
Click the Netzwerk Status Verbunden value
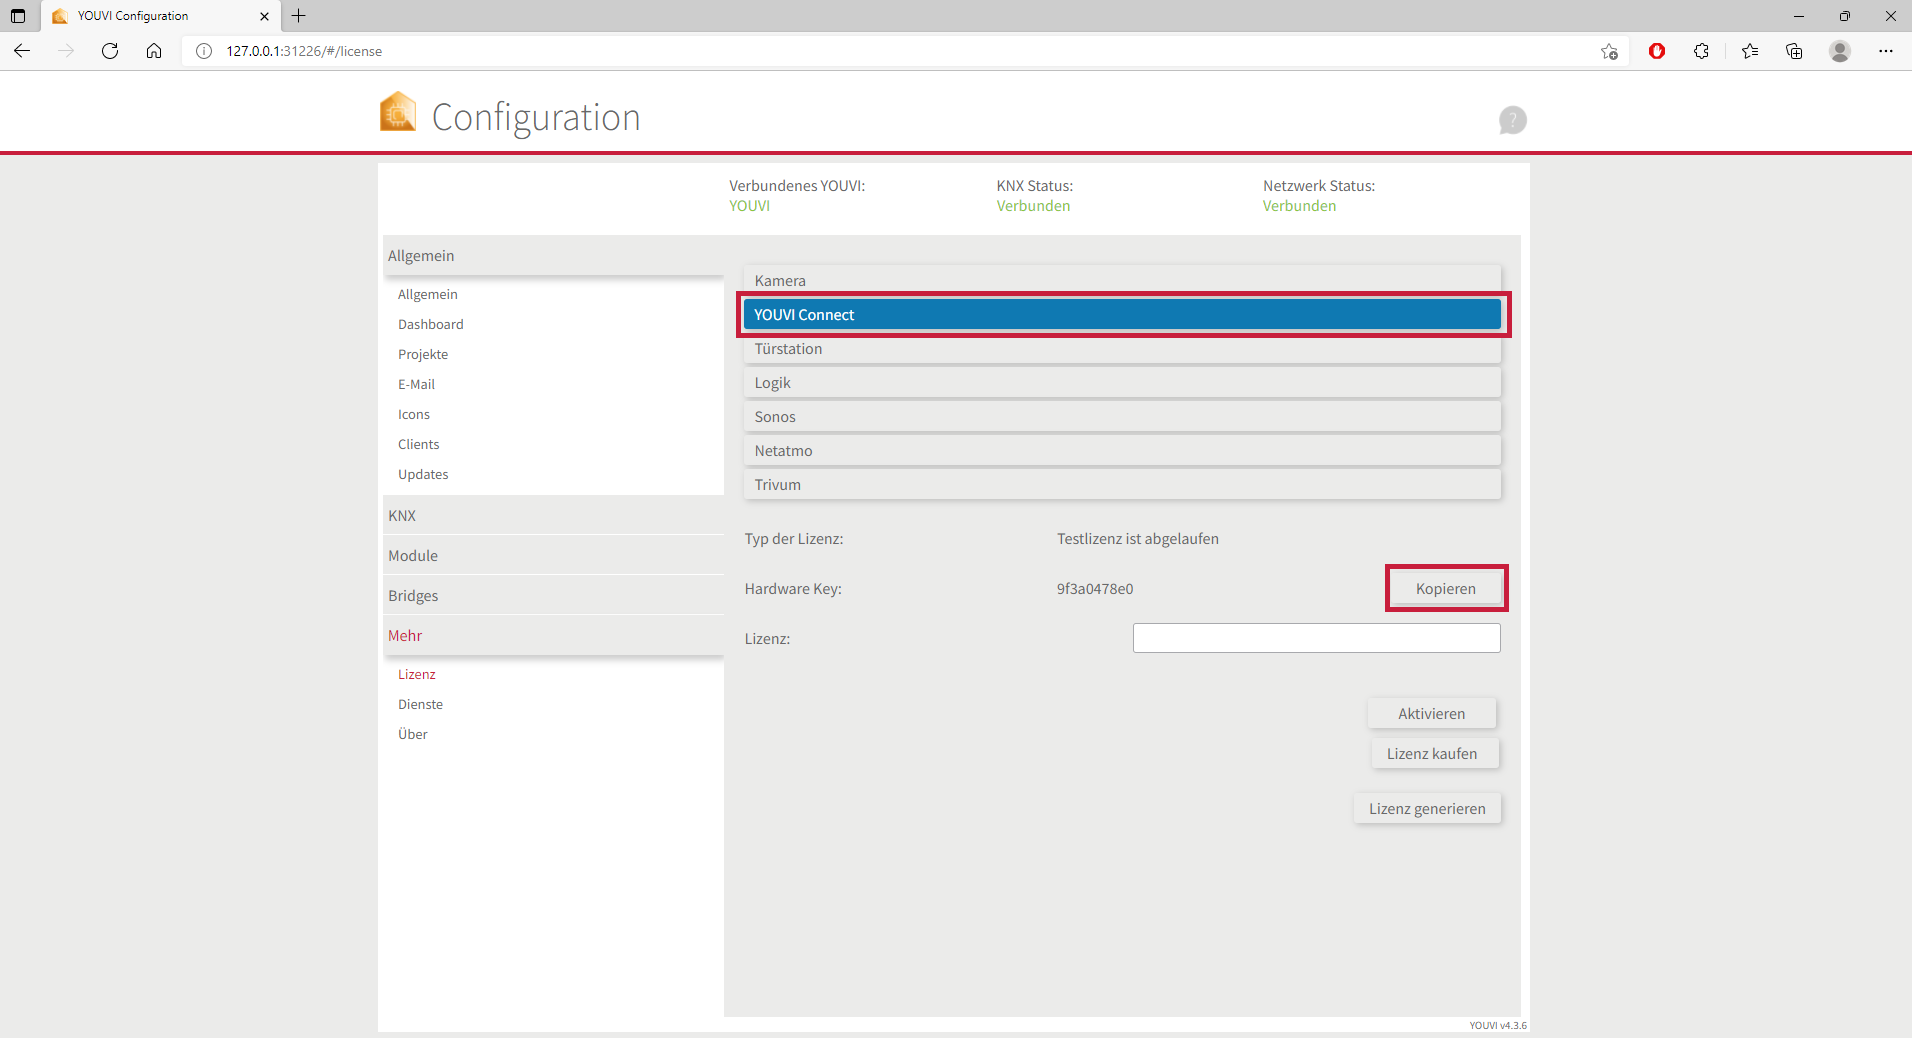coord(1299,206)
